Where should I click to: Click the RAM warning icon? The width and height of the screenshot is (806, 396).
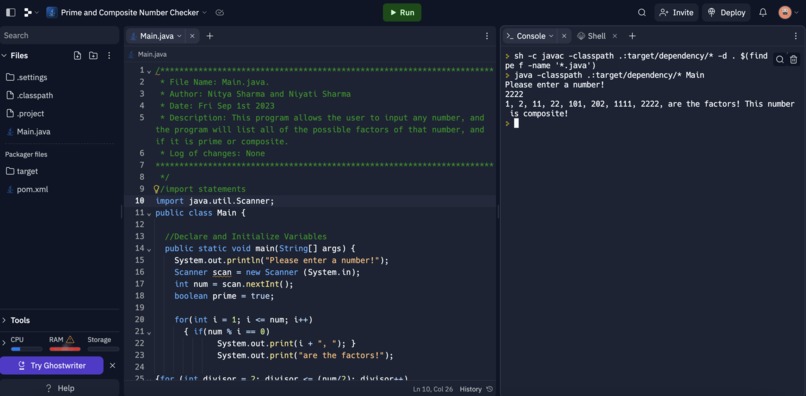click(70, 339)
